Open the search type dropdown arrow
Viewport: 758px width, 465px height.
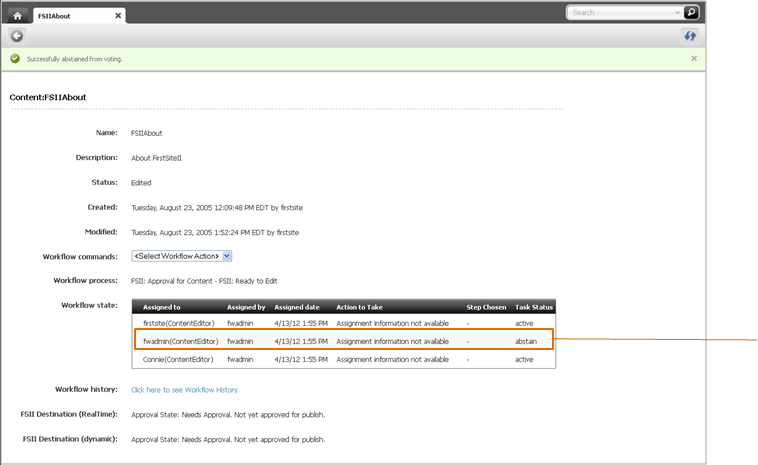pos(677,13)
